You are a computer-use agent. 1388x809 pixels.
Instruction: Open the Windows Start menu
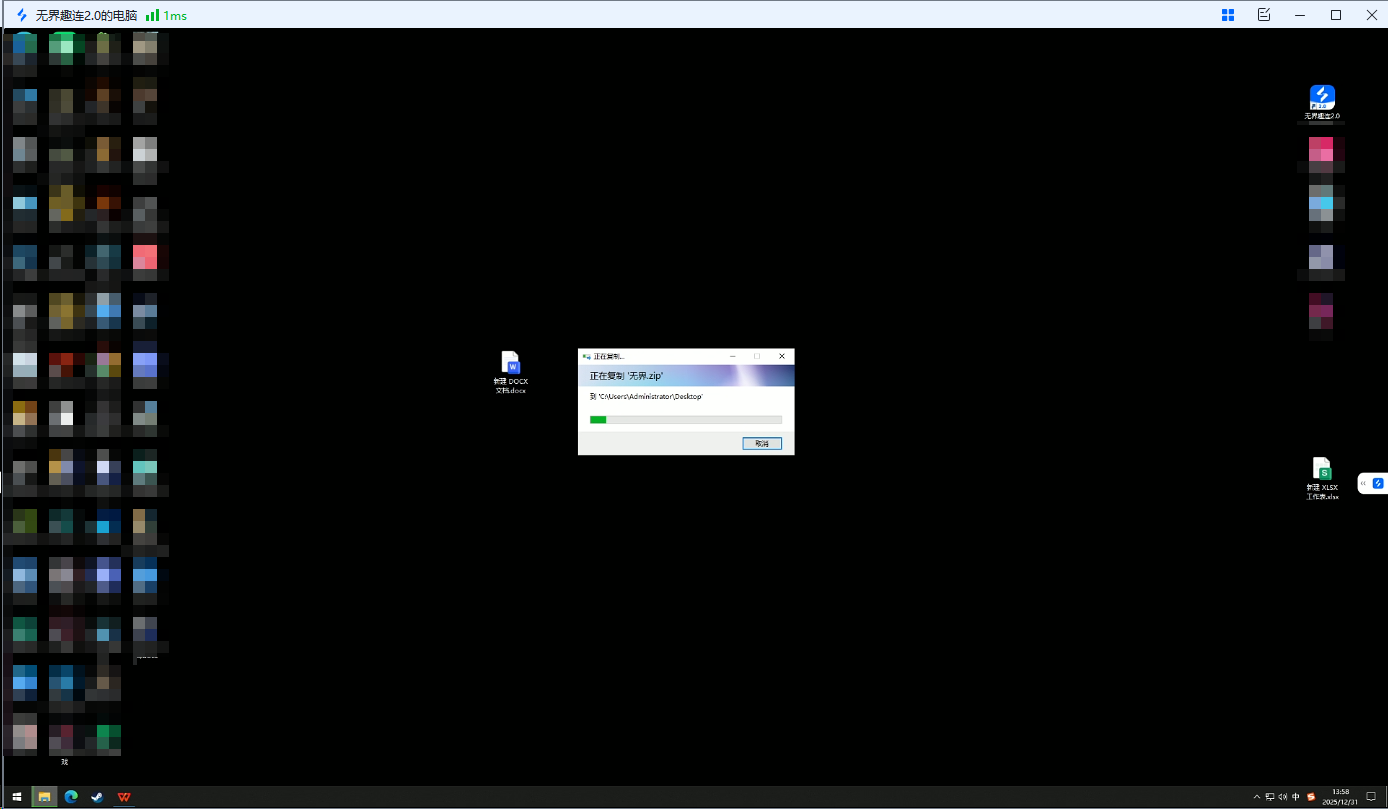pos(17,797)
